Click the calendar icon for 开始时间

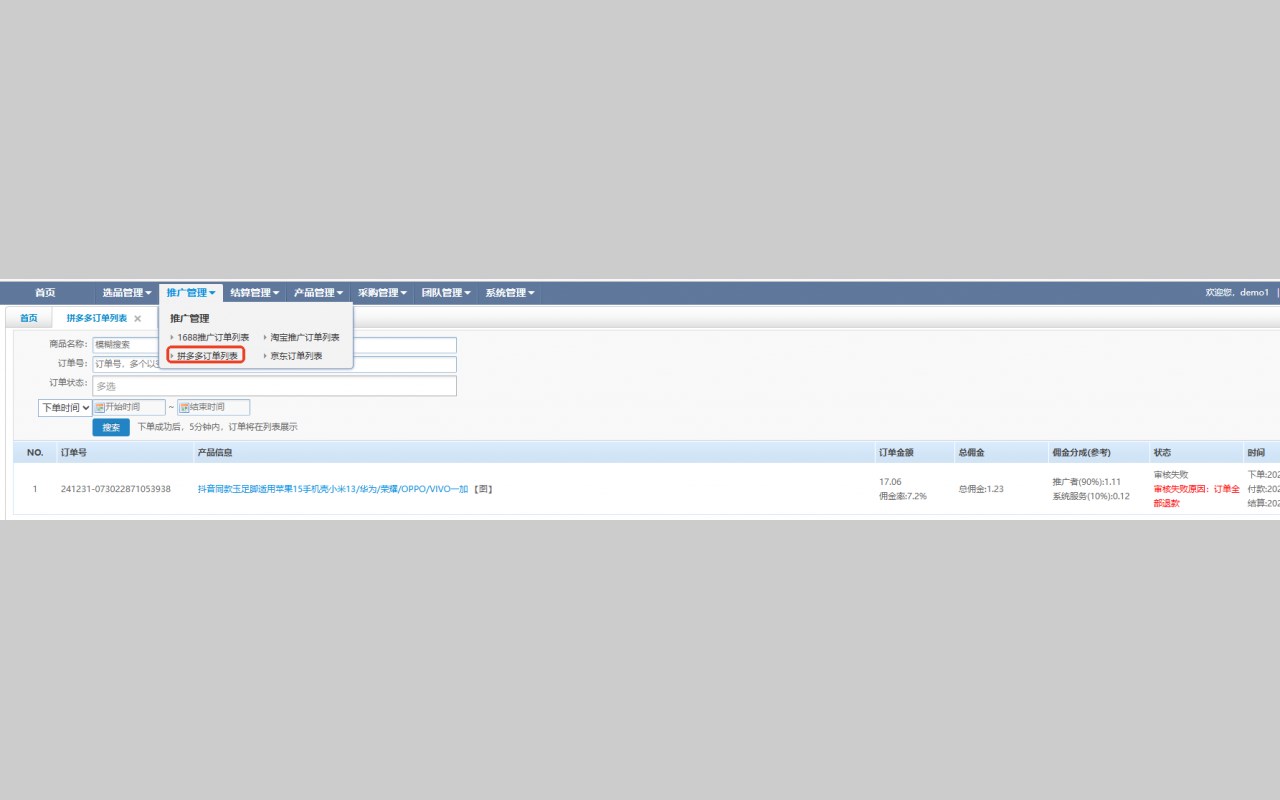click(x=100, y=408)
